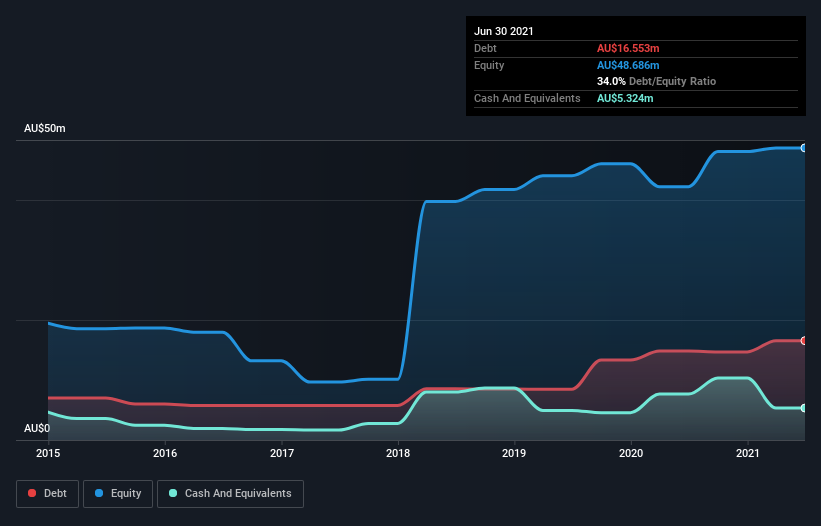This screenshot has width=821, height=526.
Task: Select the Debt end-point marker on the chart
Action: 804,341
